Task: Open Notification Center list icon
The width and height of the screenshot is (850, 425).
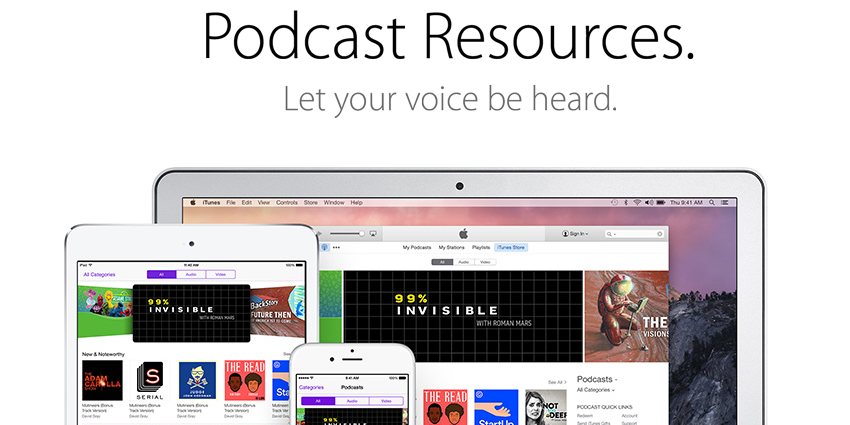Action: coord(725,203)
